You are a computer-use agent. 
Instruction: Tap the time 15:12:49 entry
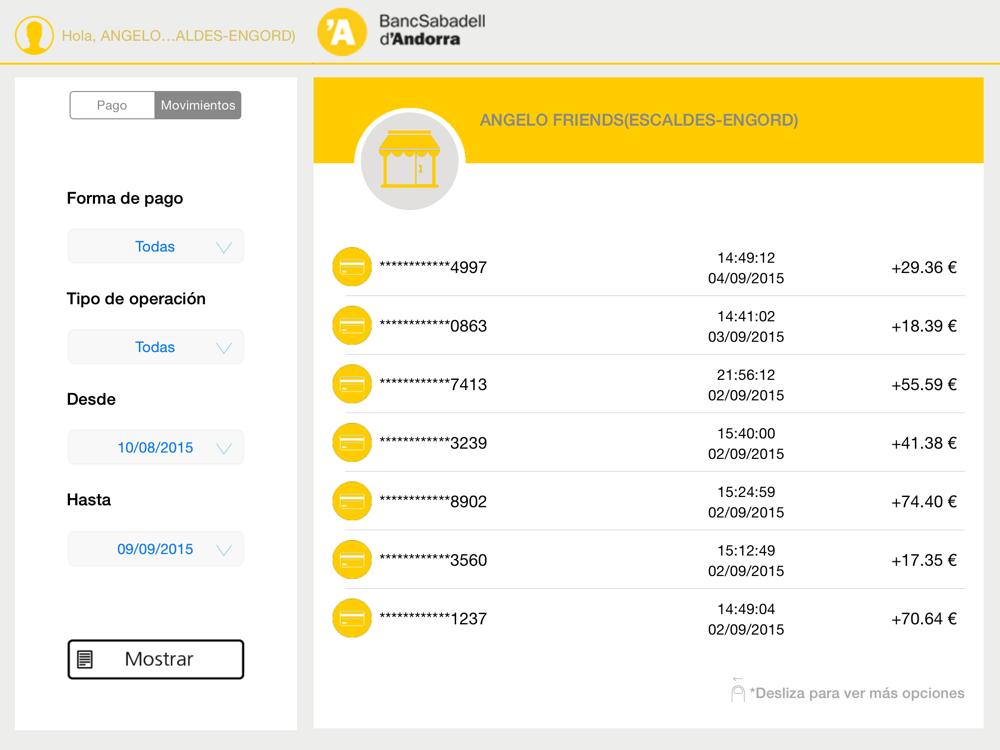746,550
